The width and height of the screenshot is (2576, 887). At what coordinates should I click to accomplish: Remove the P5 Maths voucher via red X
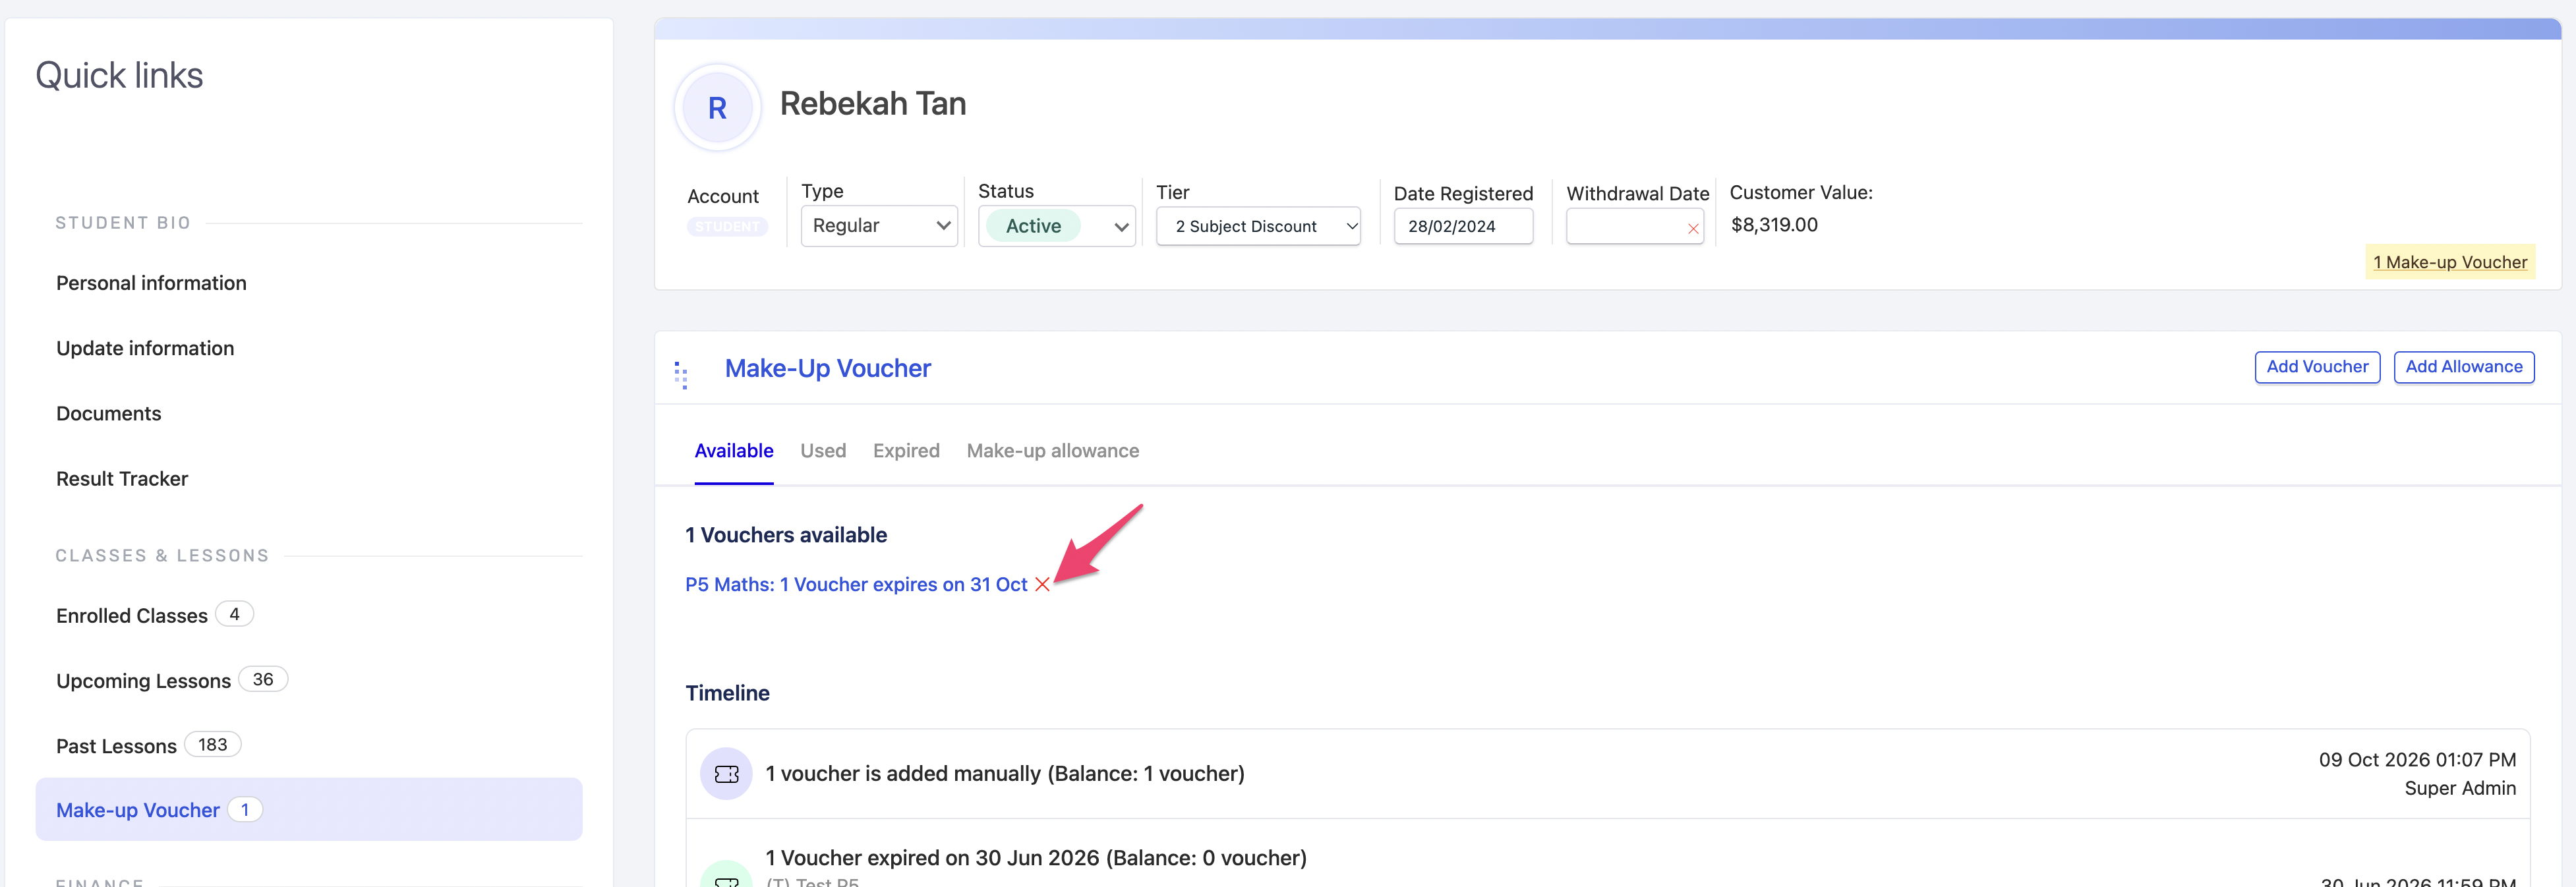point(1042,584)
